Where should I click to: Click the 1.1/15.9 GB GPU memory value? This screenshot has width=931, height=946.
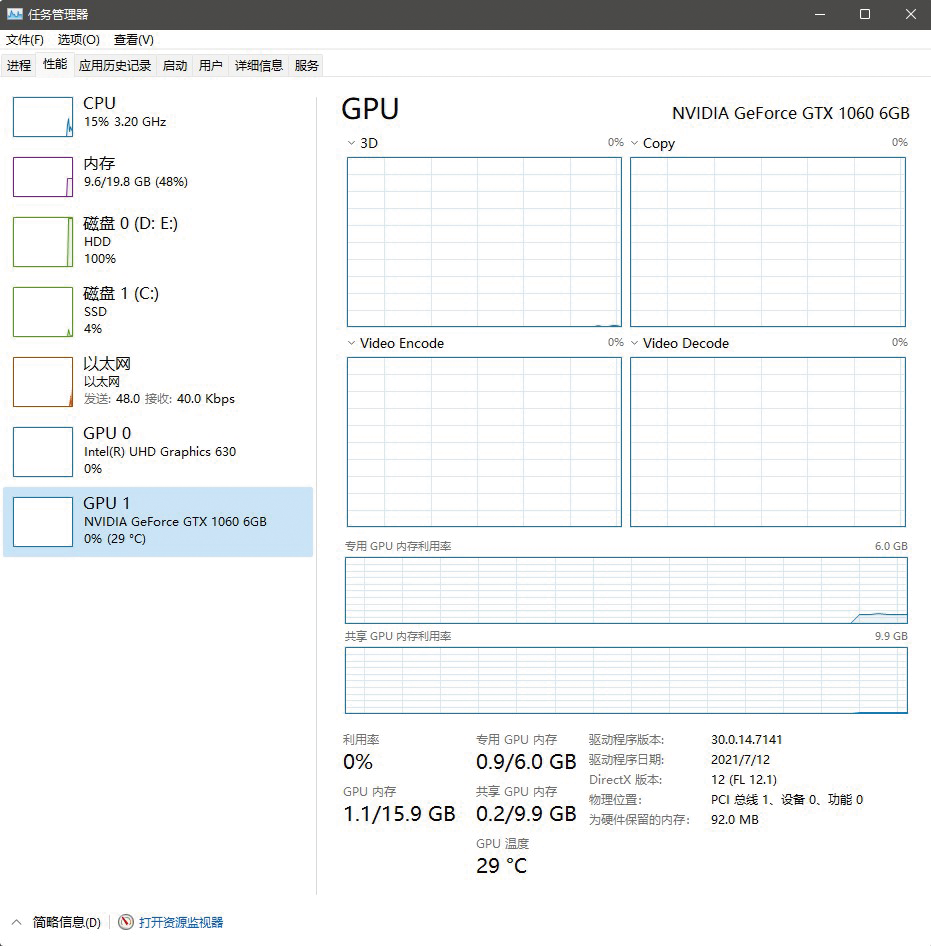(399, 814)
